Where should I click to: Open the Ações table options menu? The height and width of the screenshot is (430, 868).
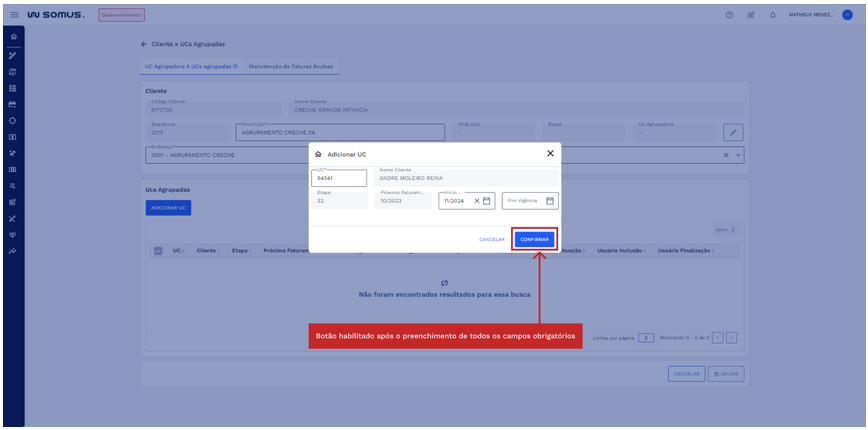pyautogui.click(x=732, y=230)
